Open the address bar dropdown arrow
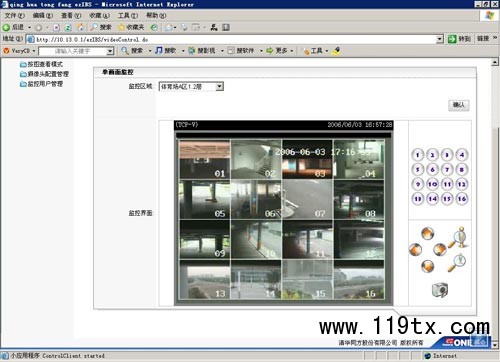The width and height of the screenshot is (500, 362). click(x=440, y=39)
